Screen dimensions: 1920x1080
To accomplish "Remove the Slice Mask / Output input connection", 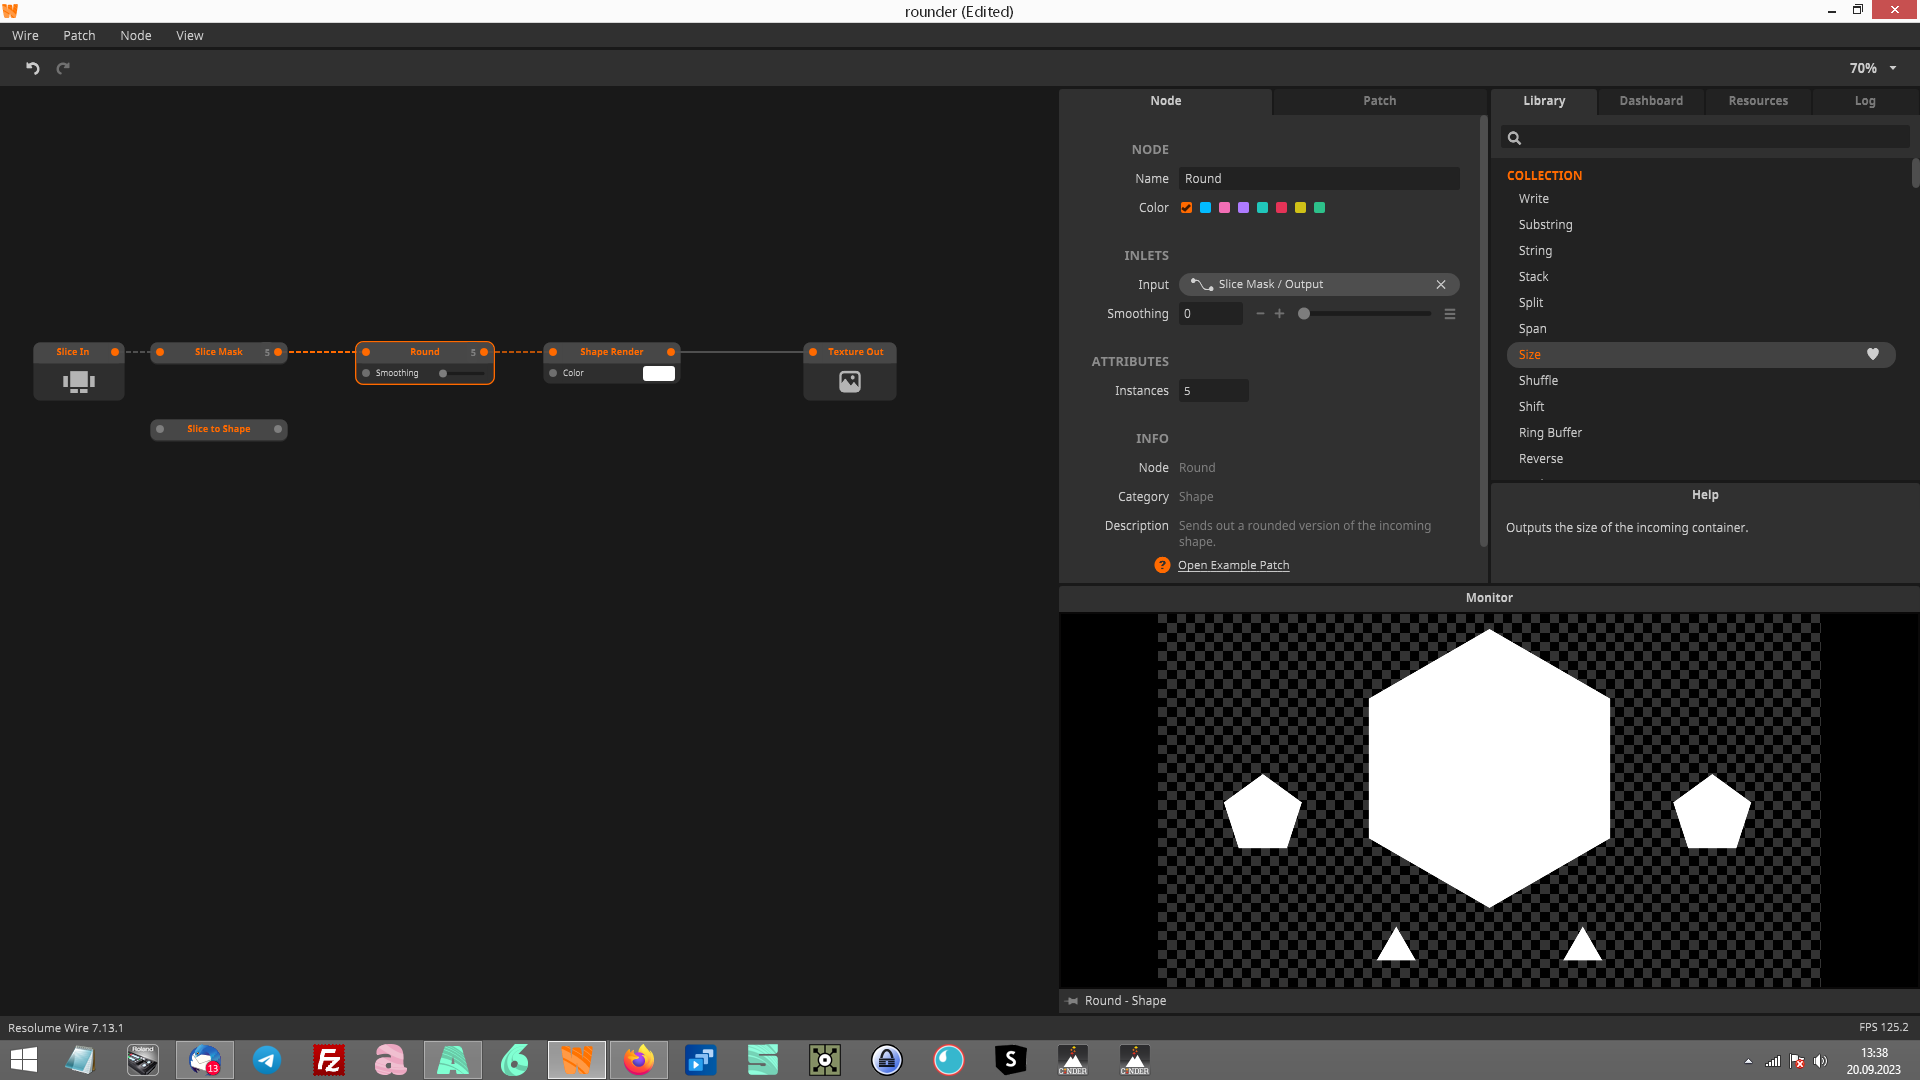I will pyautogui.click(x=1440, y=285).
